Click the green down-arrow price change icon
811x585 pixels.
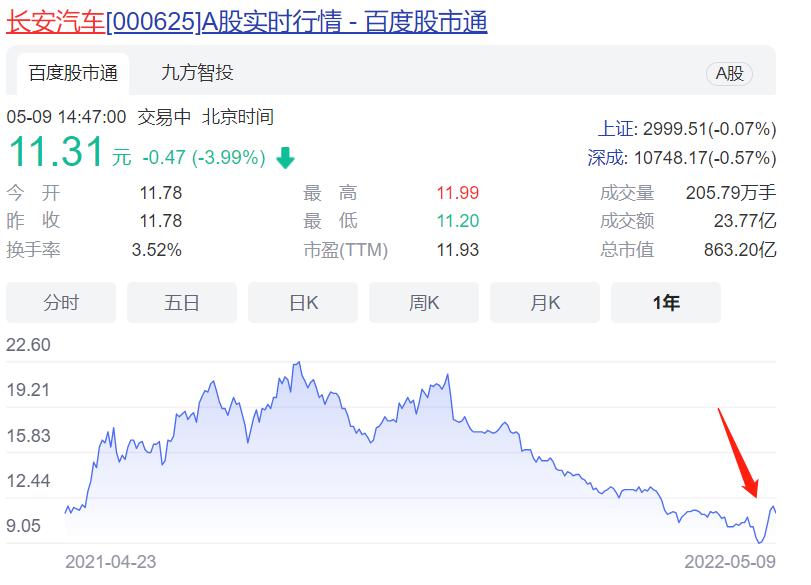(x=286, y=158)
